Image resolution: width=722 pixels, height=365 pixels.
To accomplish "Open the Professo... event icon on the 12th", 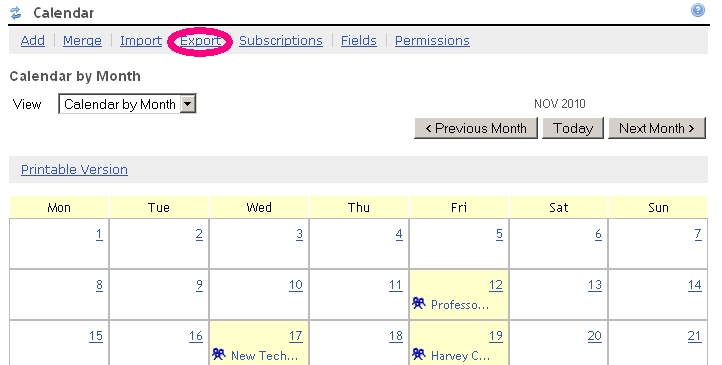I will (419, 303).
